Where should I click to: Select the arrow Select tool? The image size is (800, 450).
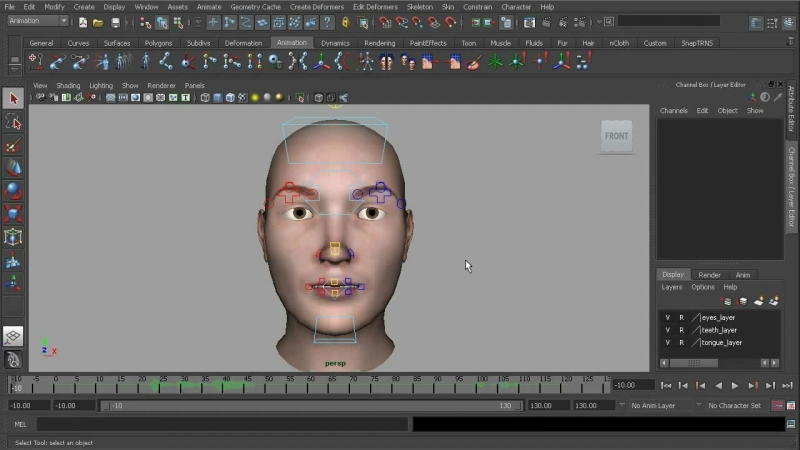(x=13, y=98)
